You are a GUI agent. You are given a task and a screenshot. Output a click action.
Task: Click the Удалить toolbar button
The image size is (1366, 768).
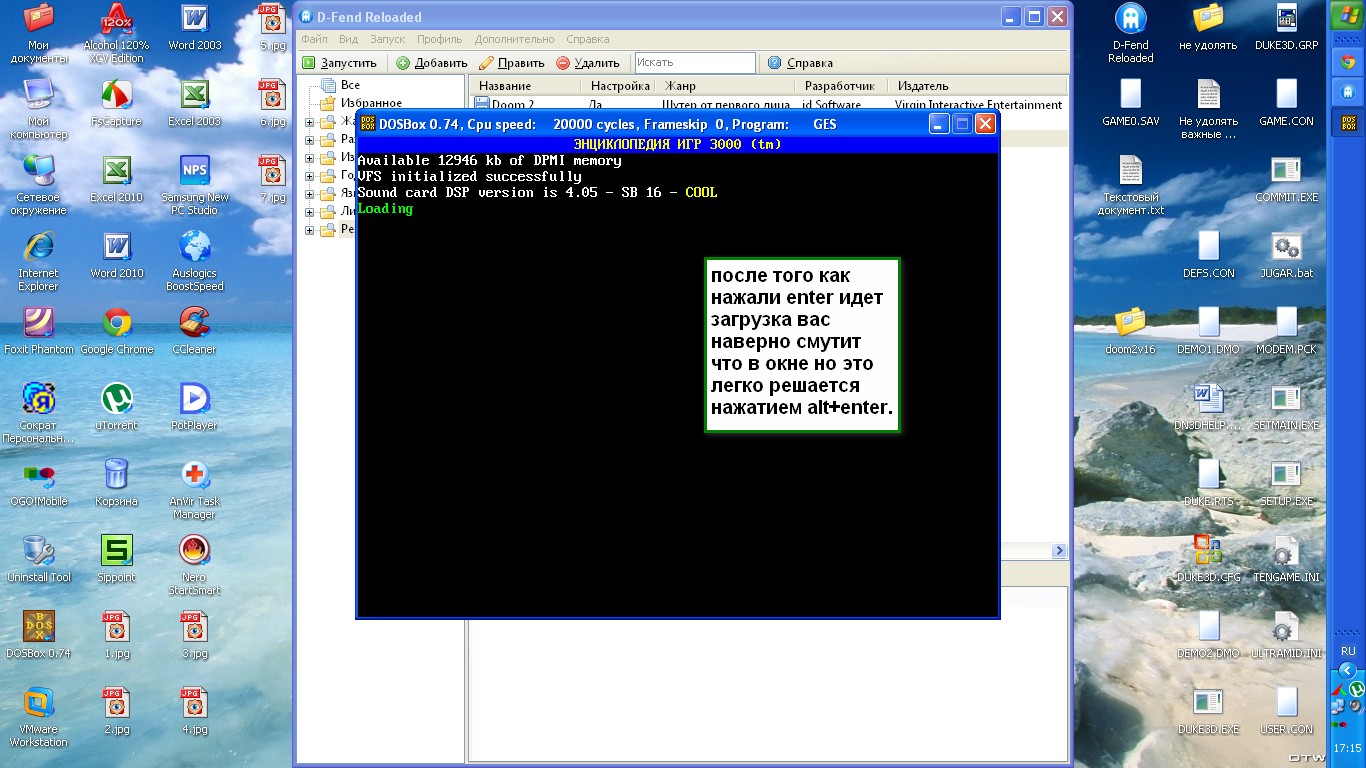[588, 63]
